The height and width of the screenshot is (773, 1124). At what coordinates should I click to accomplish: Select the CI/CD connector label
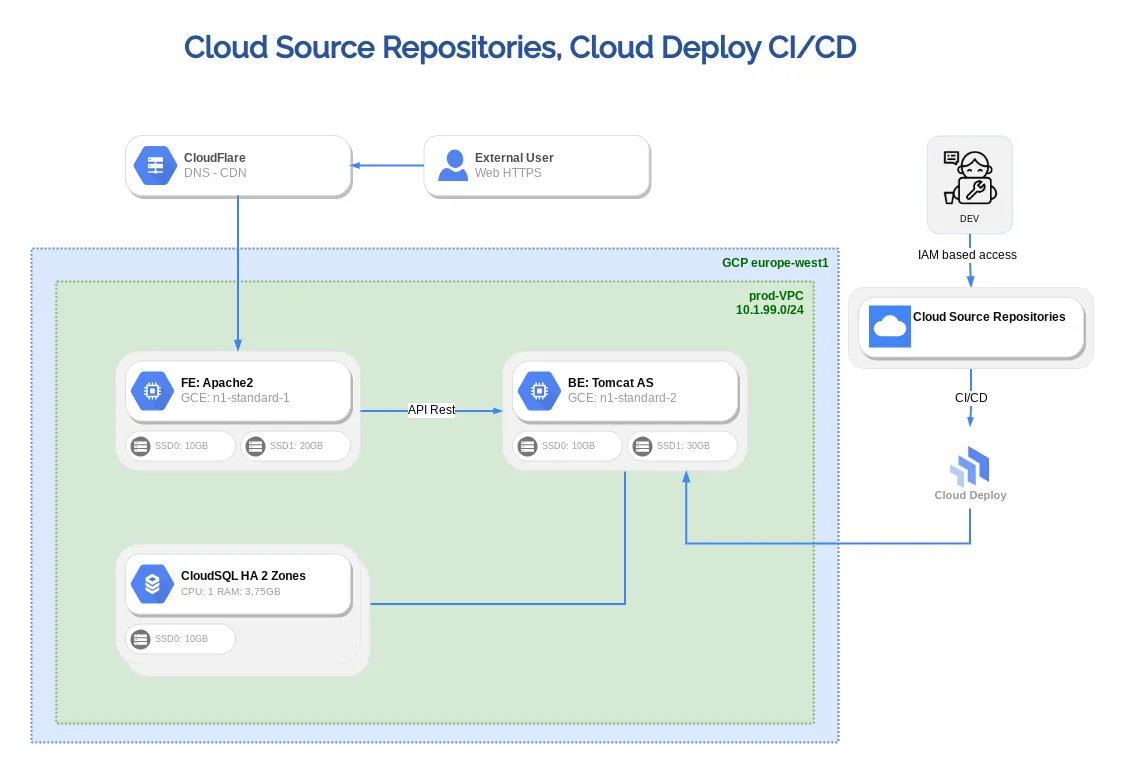tap(971, 397)
